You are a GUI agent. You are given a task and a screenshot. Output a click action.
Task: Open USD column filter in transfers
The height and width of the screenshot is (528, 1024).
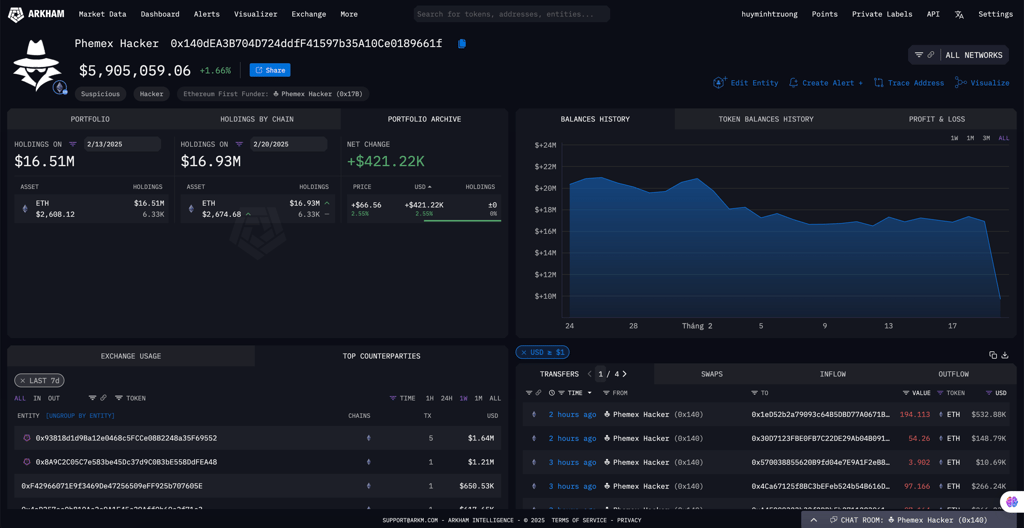tap(989, 393)
